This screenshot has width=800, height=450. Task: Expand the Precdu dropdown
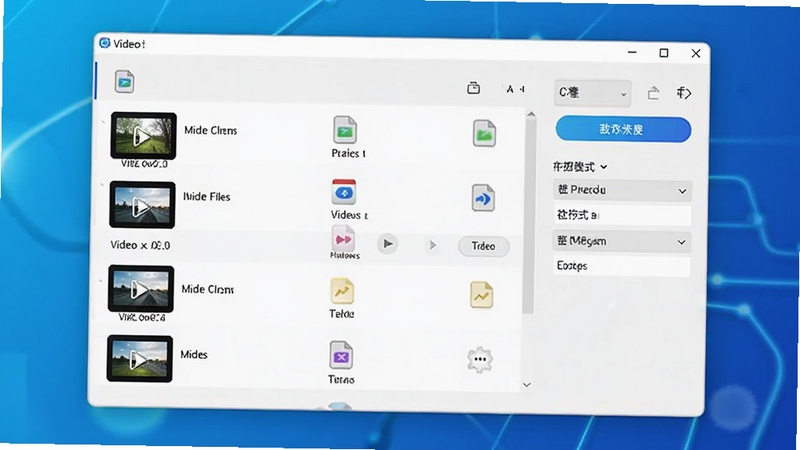(622, 190)
